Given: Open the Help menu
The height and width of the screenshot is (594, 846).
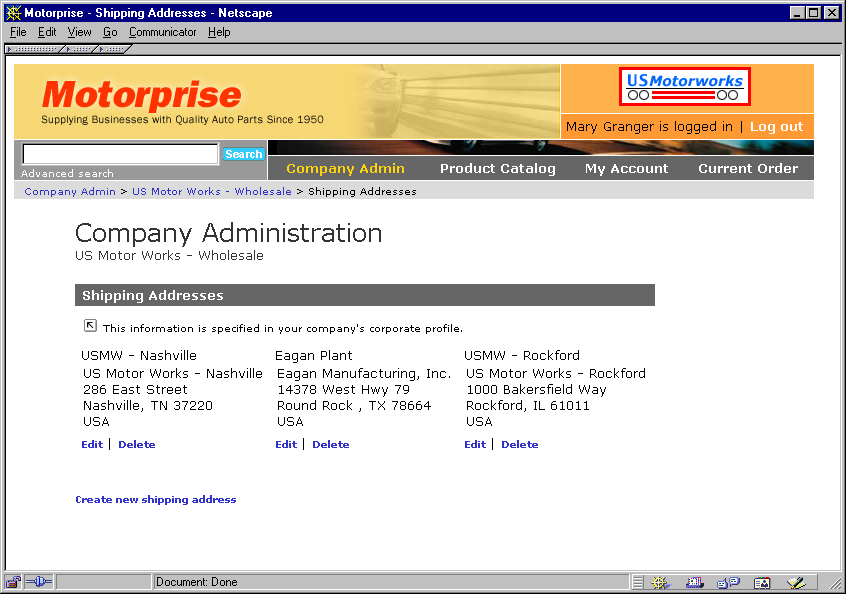Looking at the screenshot, I should 219,32.
